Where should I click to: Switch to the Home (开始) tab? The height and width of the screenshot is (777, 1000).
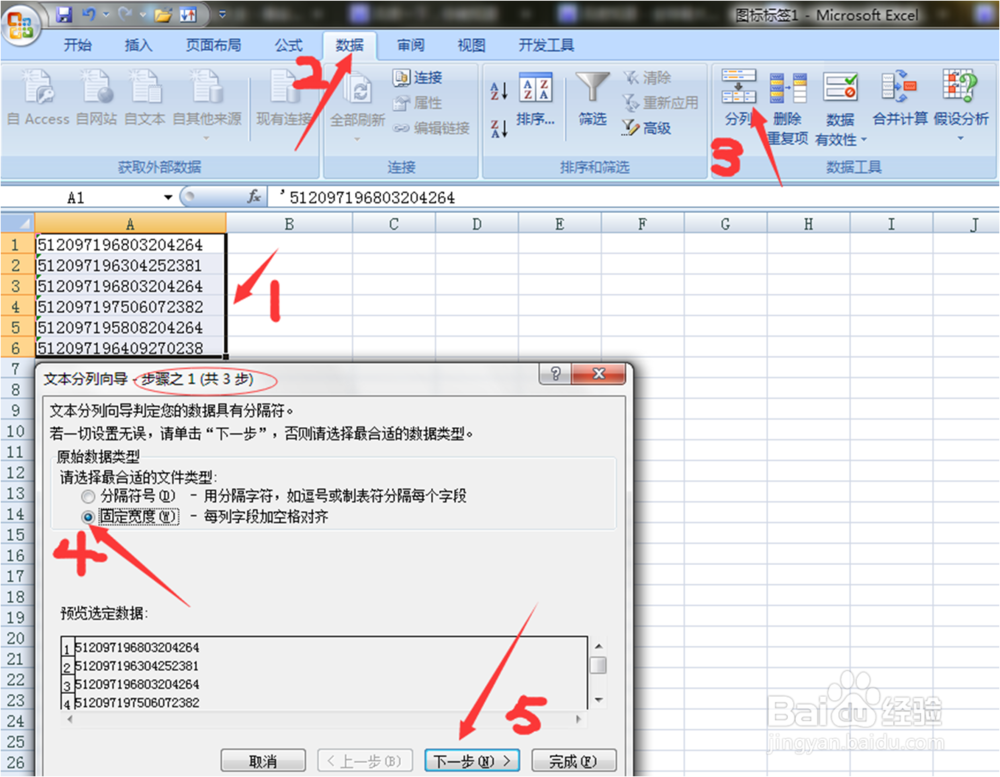click(78, 45)
